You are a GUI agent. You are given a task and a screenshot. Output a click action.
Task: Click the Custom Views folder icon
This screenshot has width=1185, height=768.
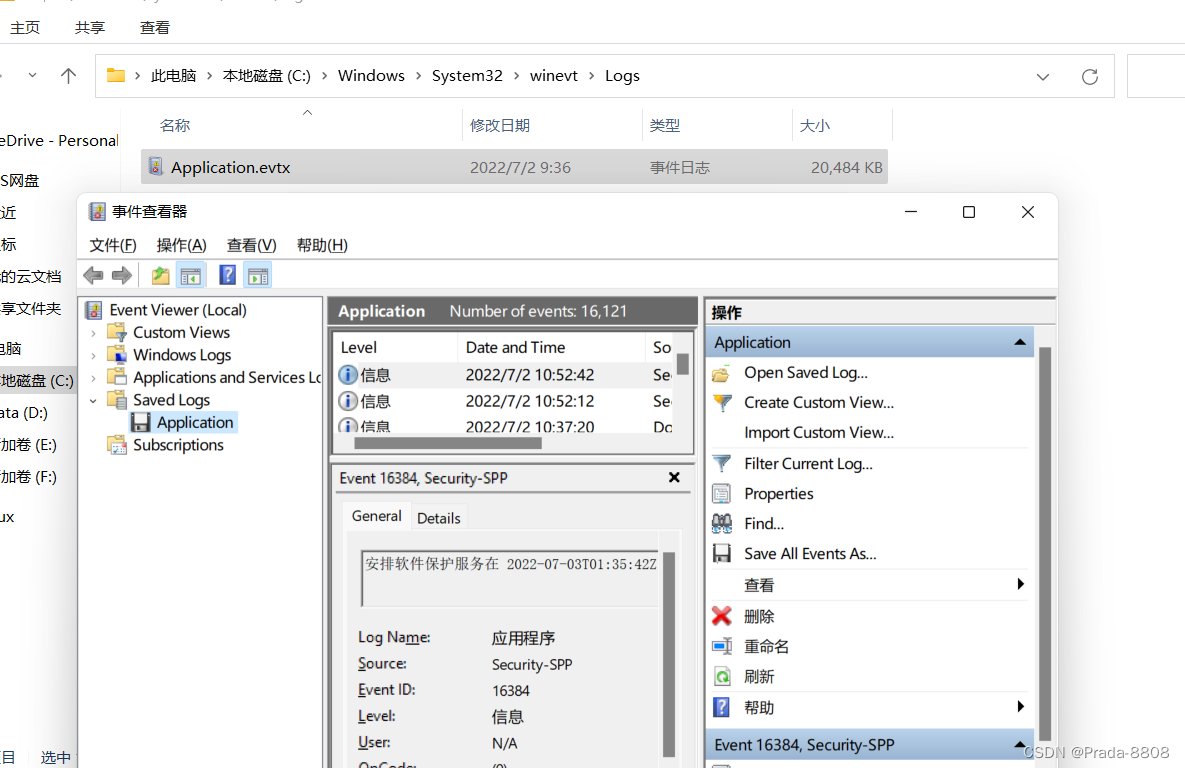pyautogui.click(x=117, y=332)
